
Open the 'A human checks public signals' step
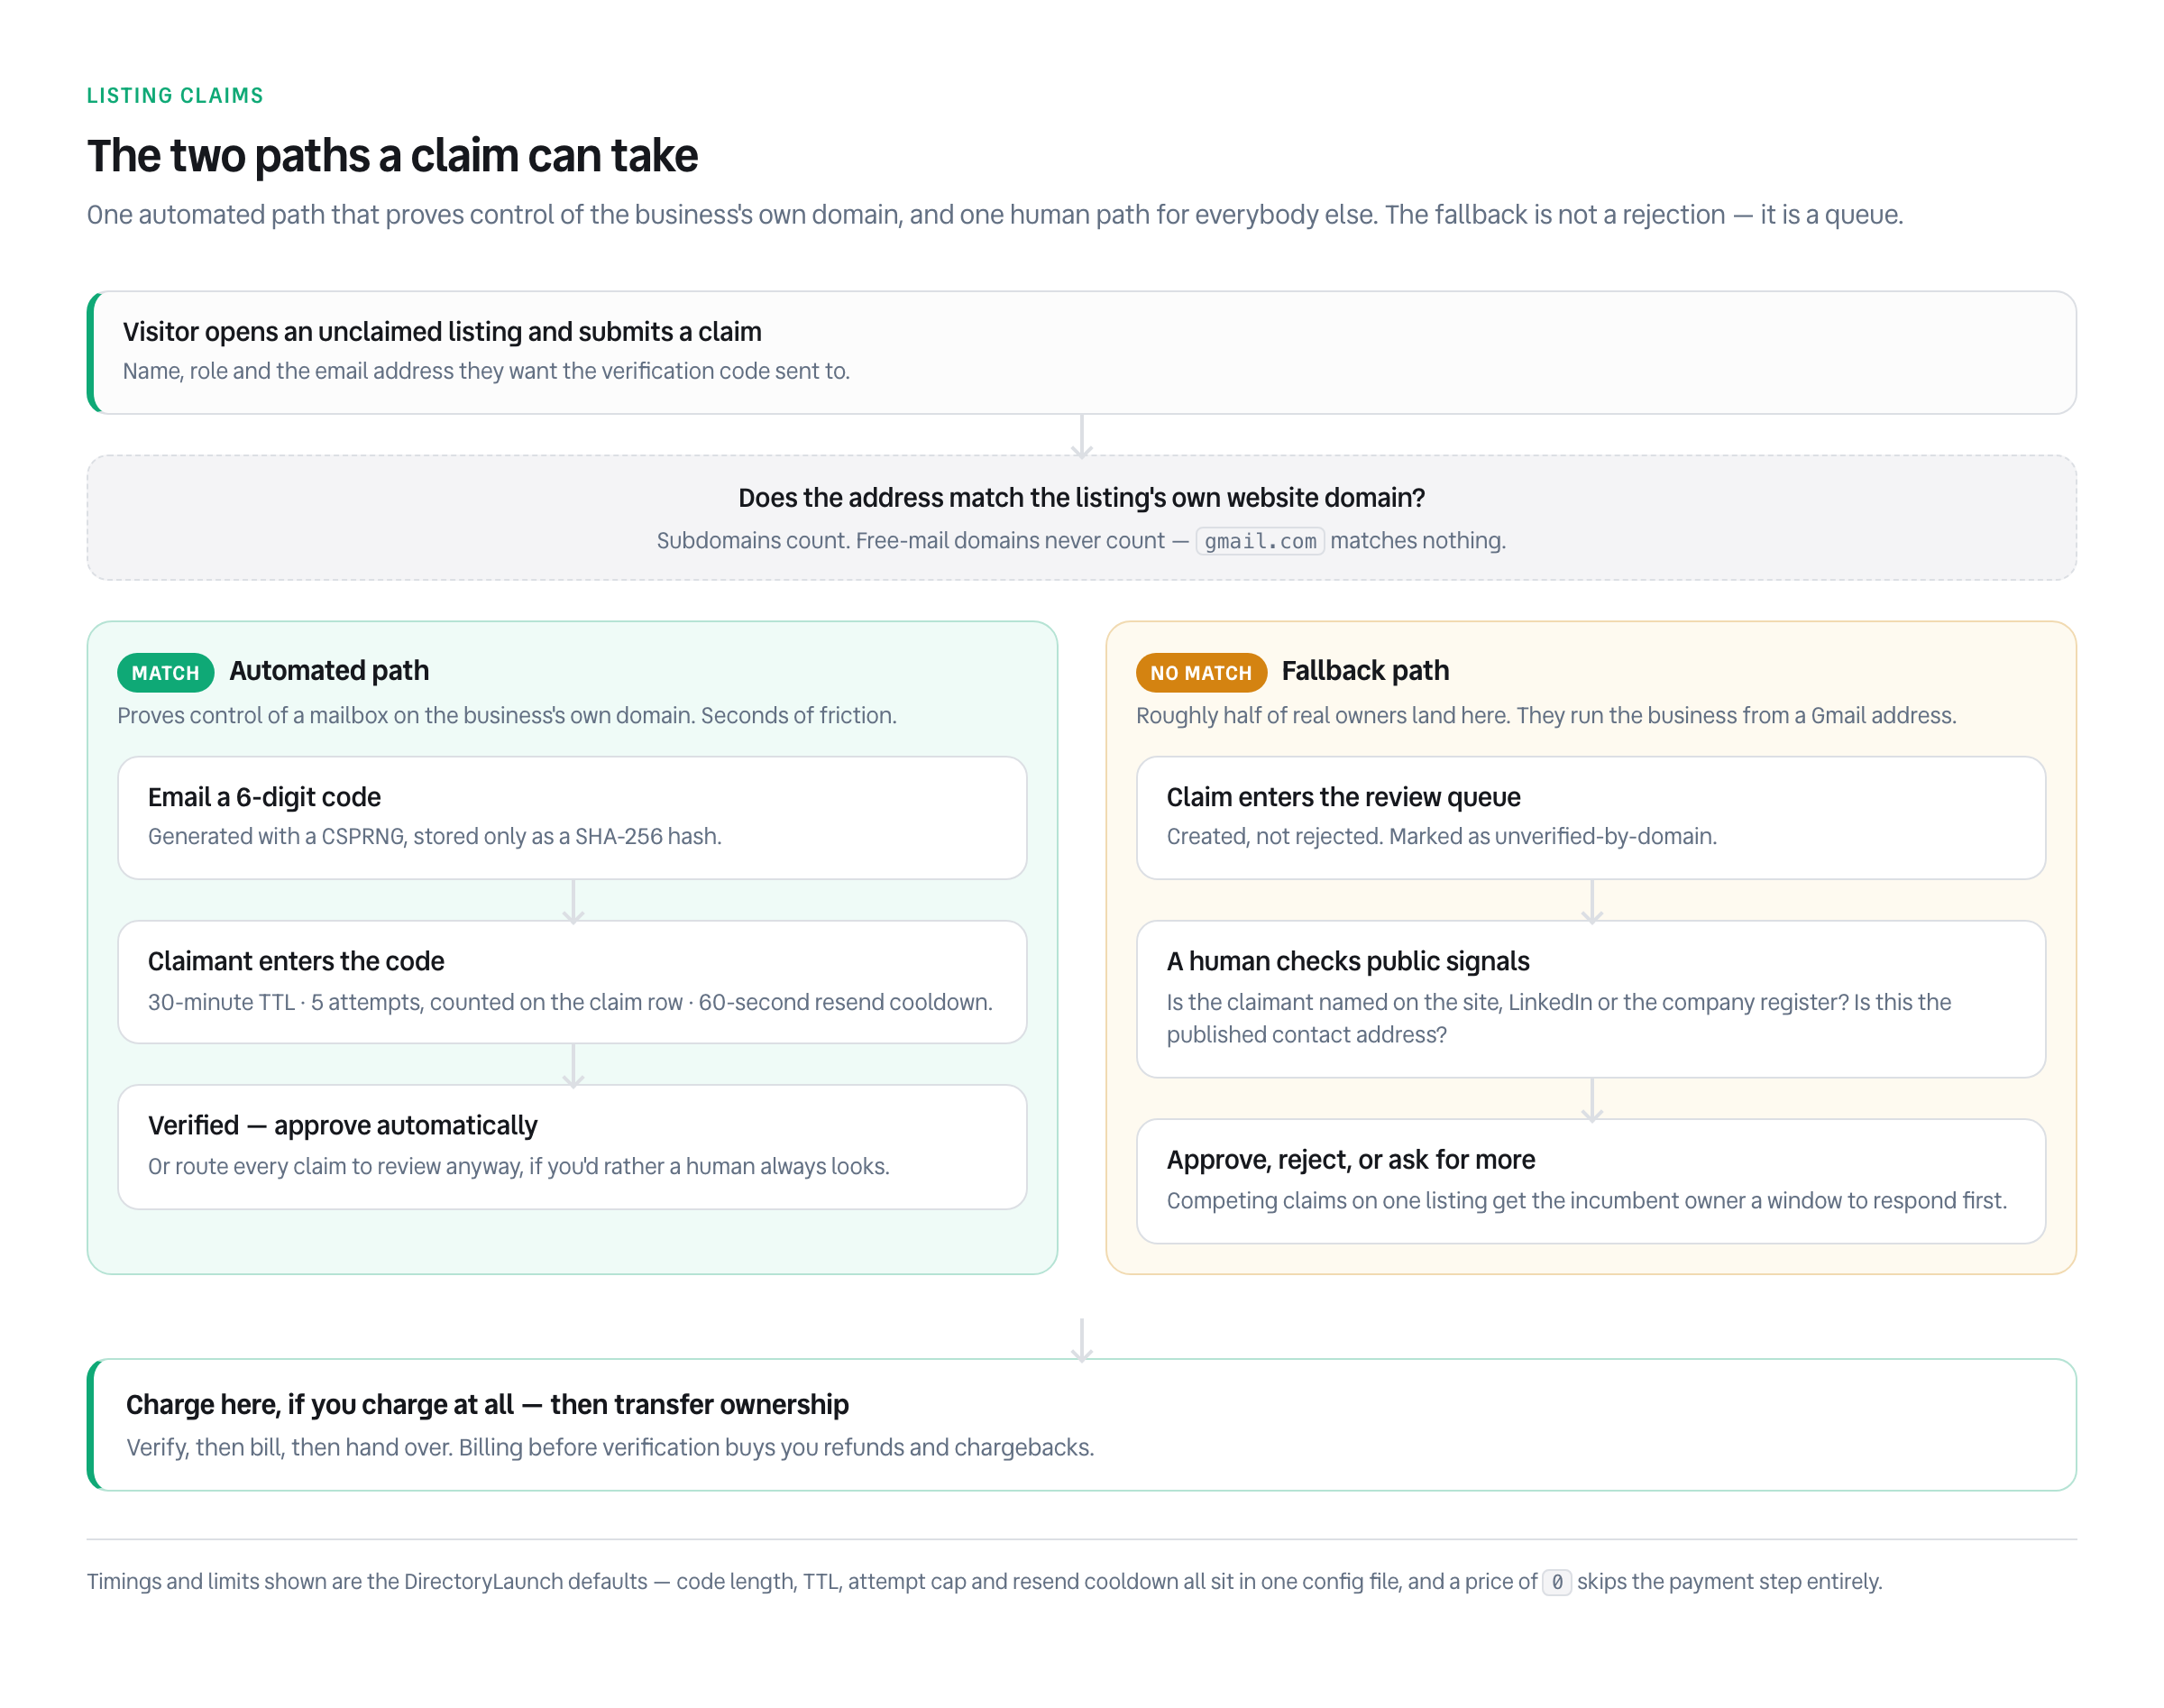[x=1591, y=999]
